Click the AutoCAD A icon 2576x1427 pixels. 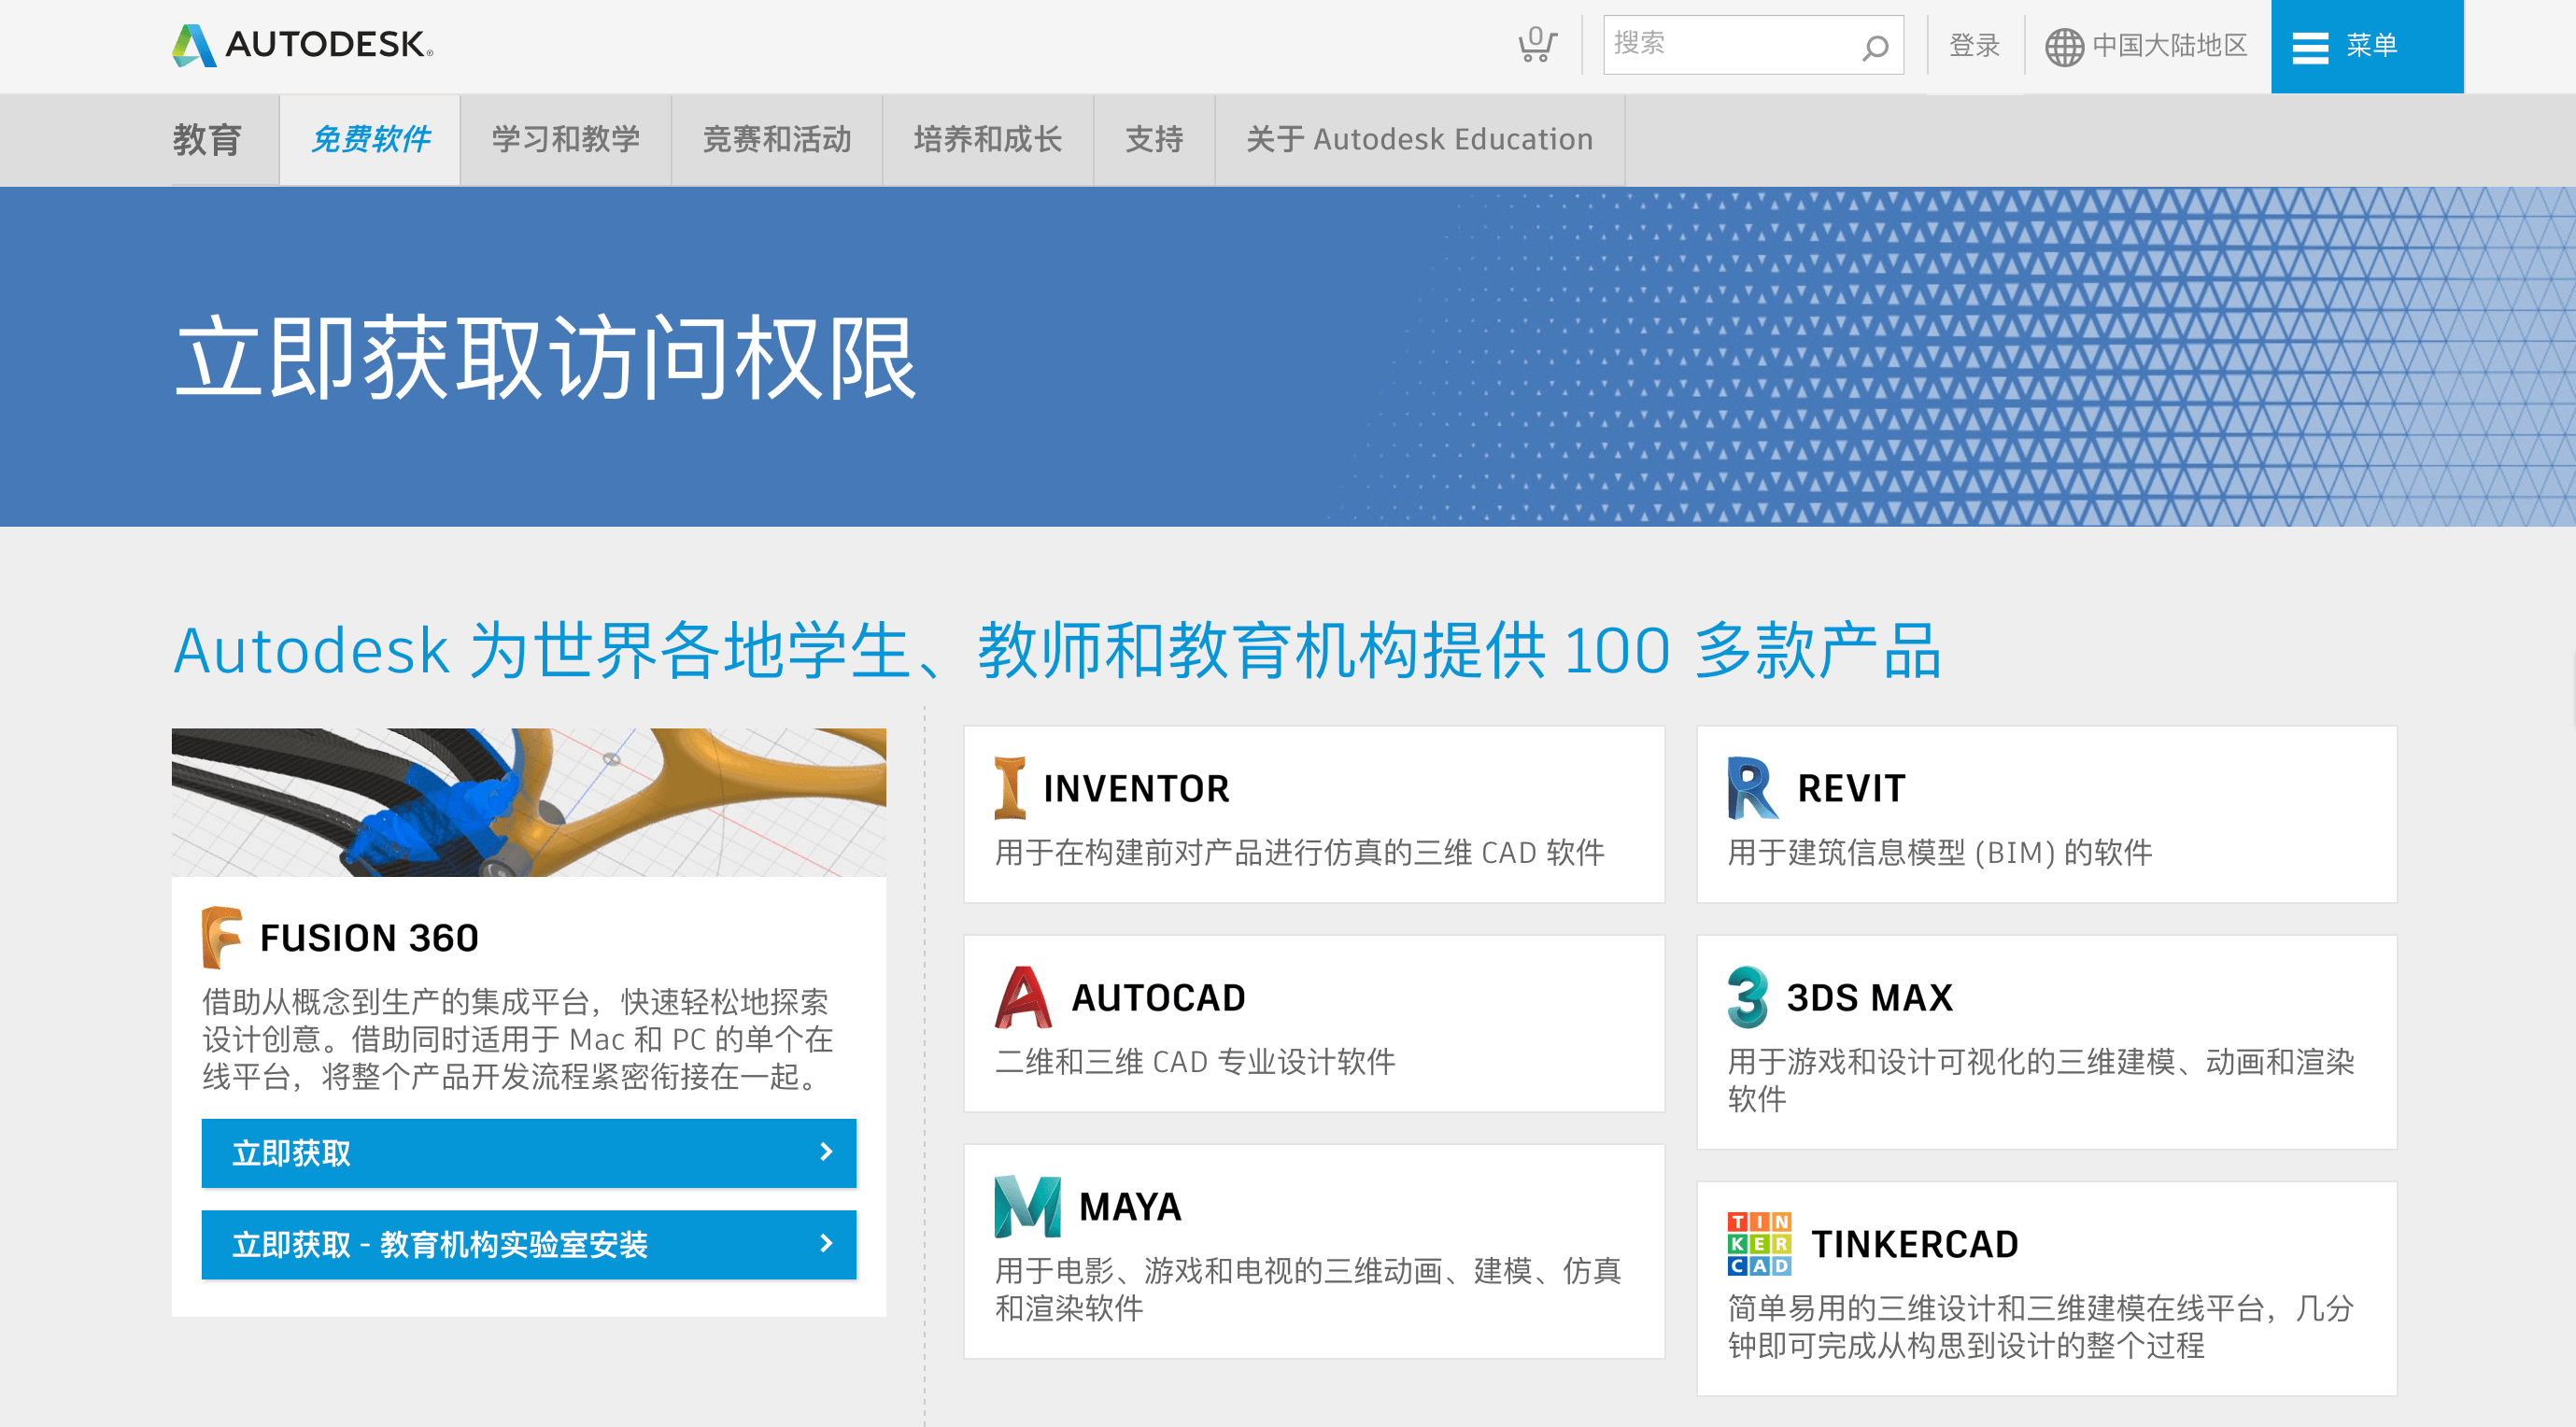tap(1023, 997)
